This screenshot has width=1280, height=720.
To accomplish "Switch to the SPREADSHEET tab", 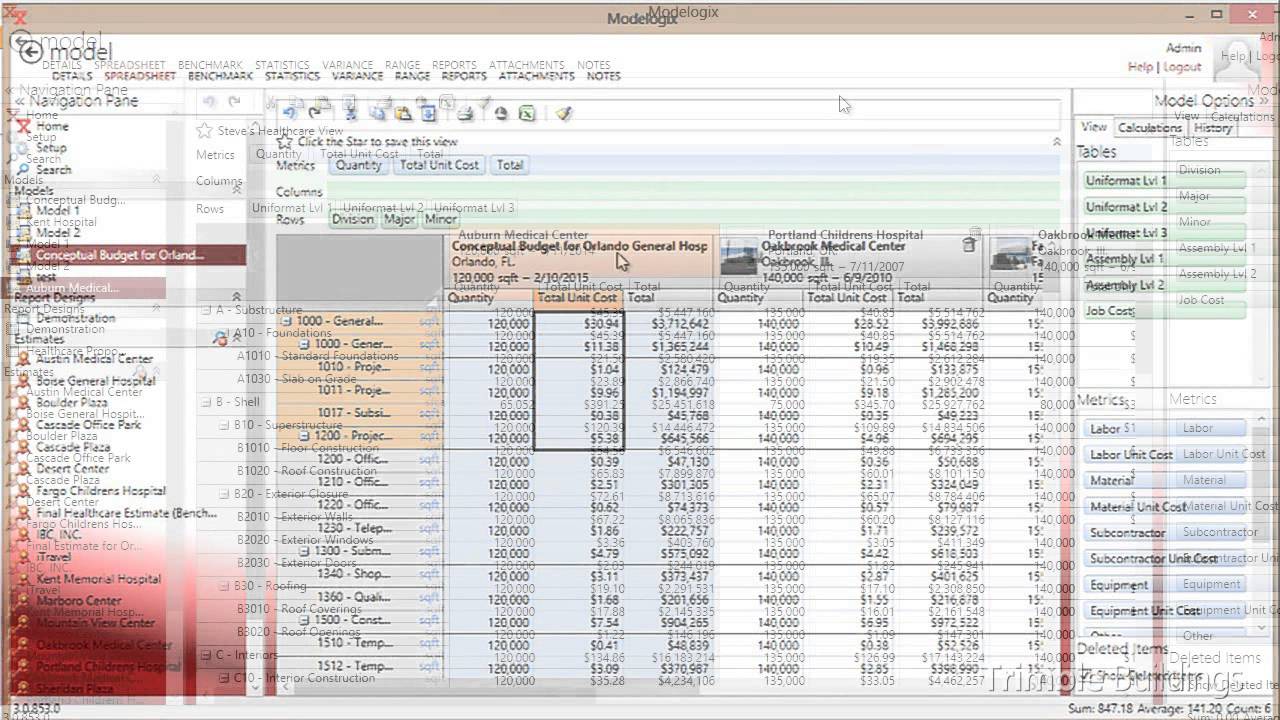I will click(140, 76).
